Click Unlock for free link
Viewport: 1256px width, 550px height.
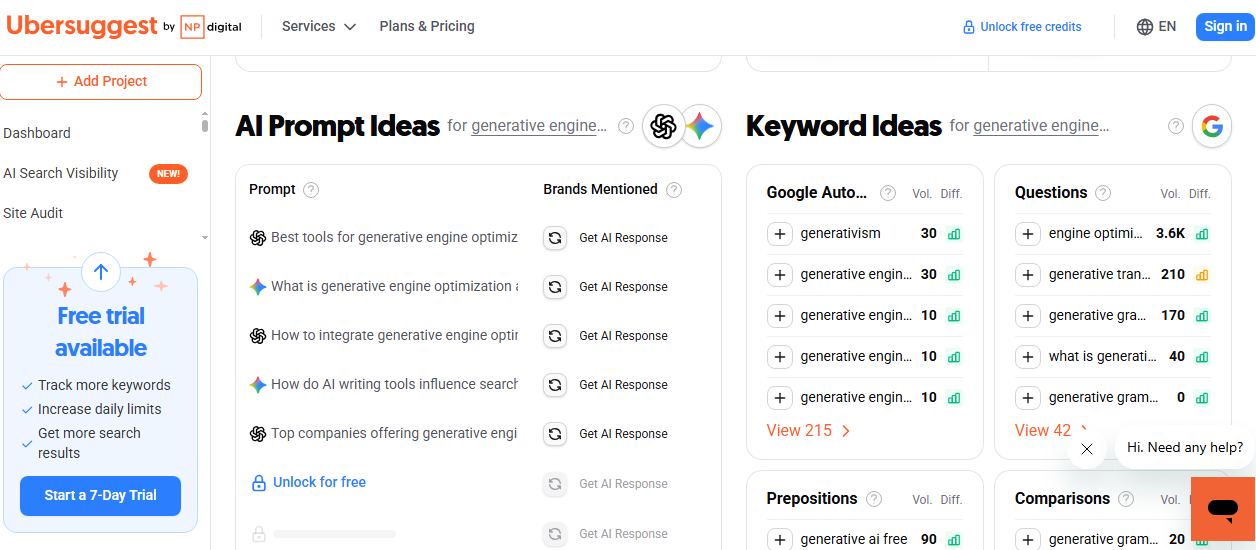click(x=319, y=482)
